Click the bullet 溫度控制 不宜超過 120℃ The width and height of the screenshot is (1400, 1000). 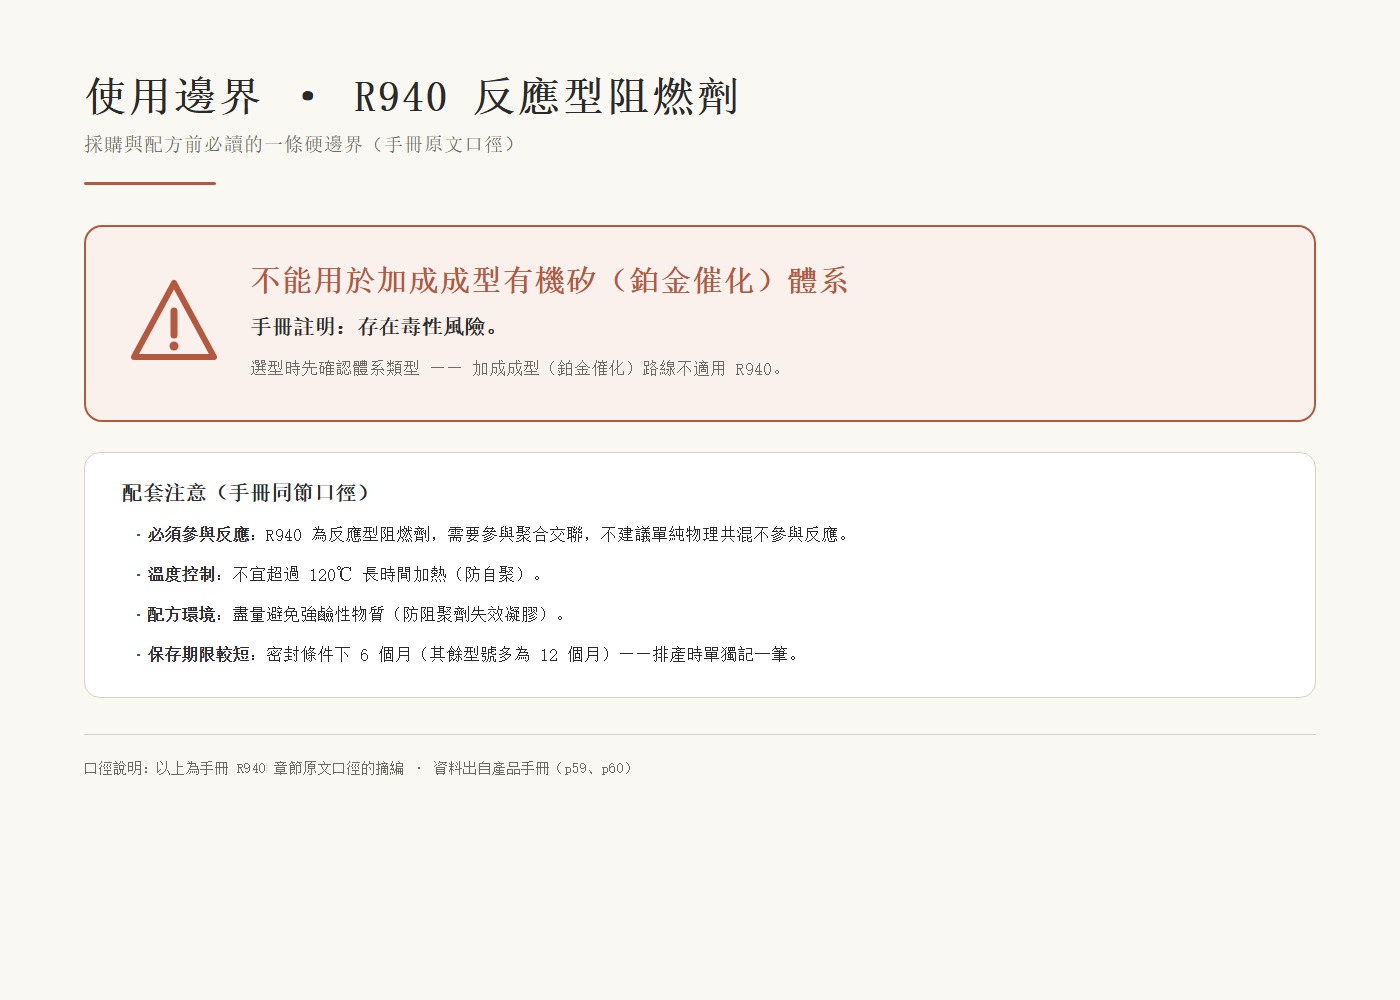tap(339, 574)
